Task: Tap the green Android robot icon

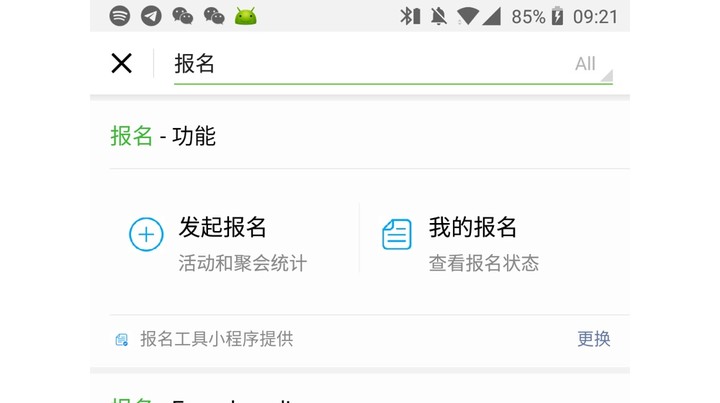Action: (x=246, y=16)
